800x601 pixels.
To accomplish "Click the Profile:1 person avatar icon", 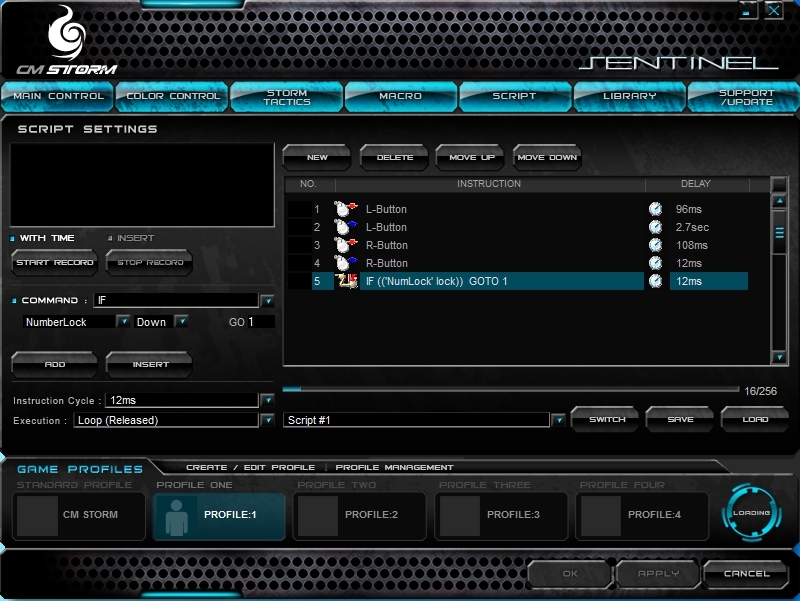I will click(x=176, y=517).
